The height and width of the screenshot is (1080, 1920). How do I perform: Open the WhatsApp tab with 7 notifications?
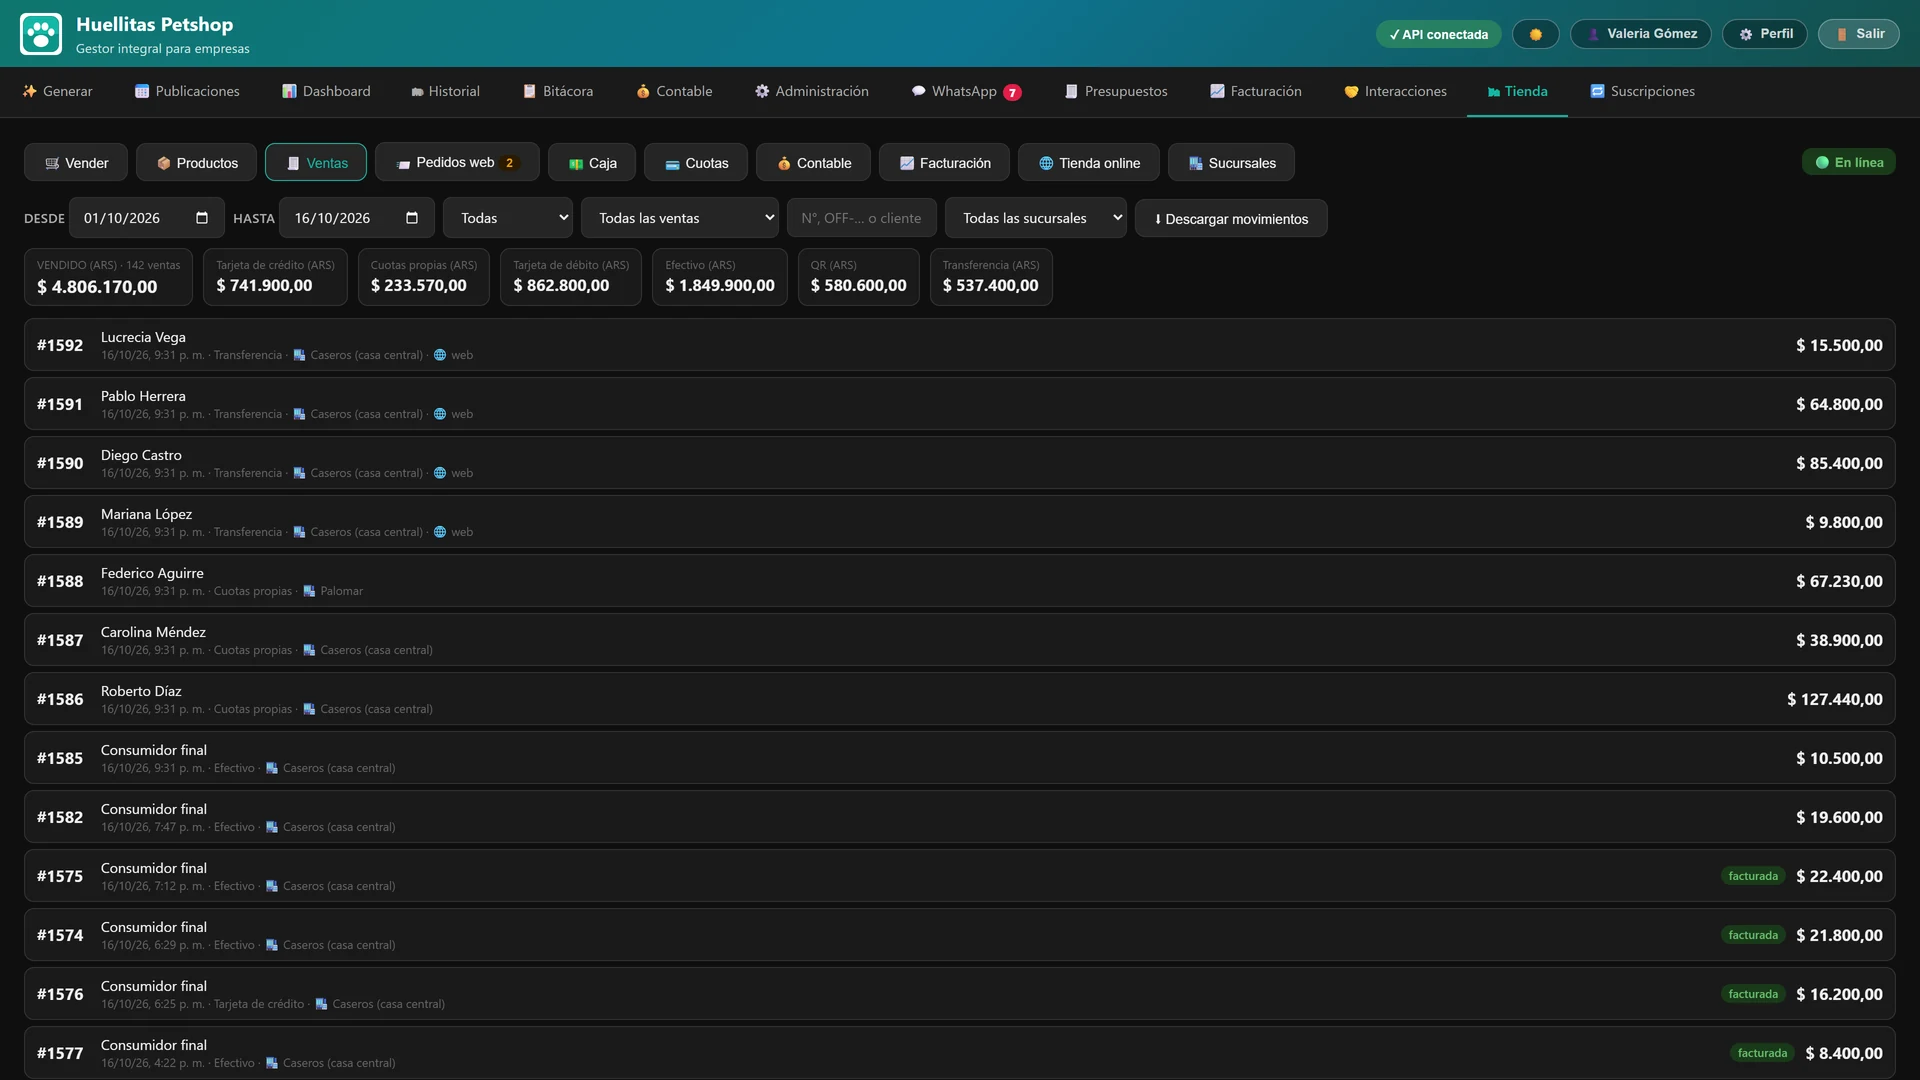[966, 91]
